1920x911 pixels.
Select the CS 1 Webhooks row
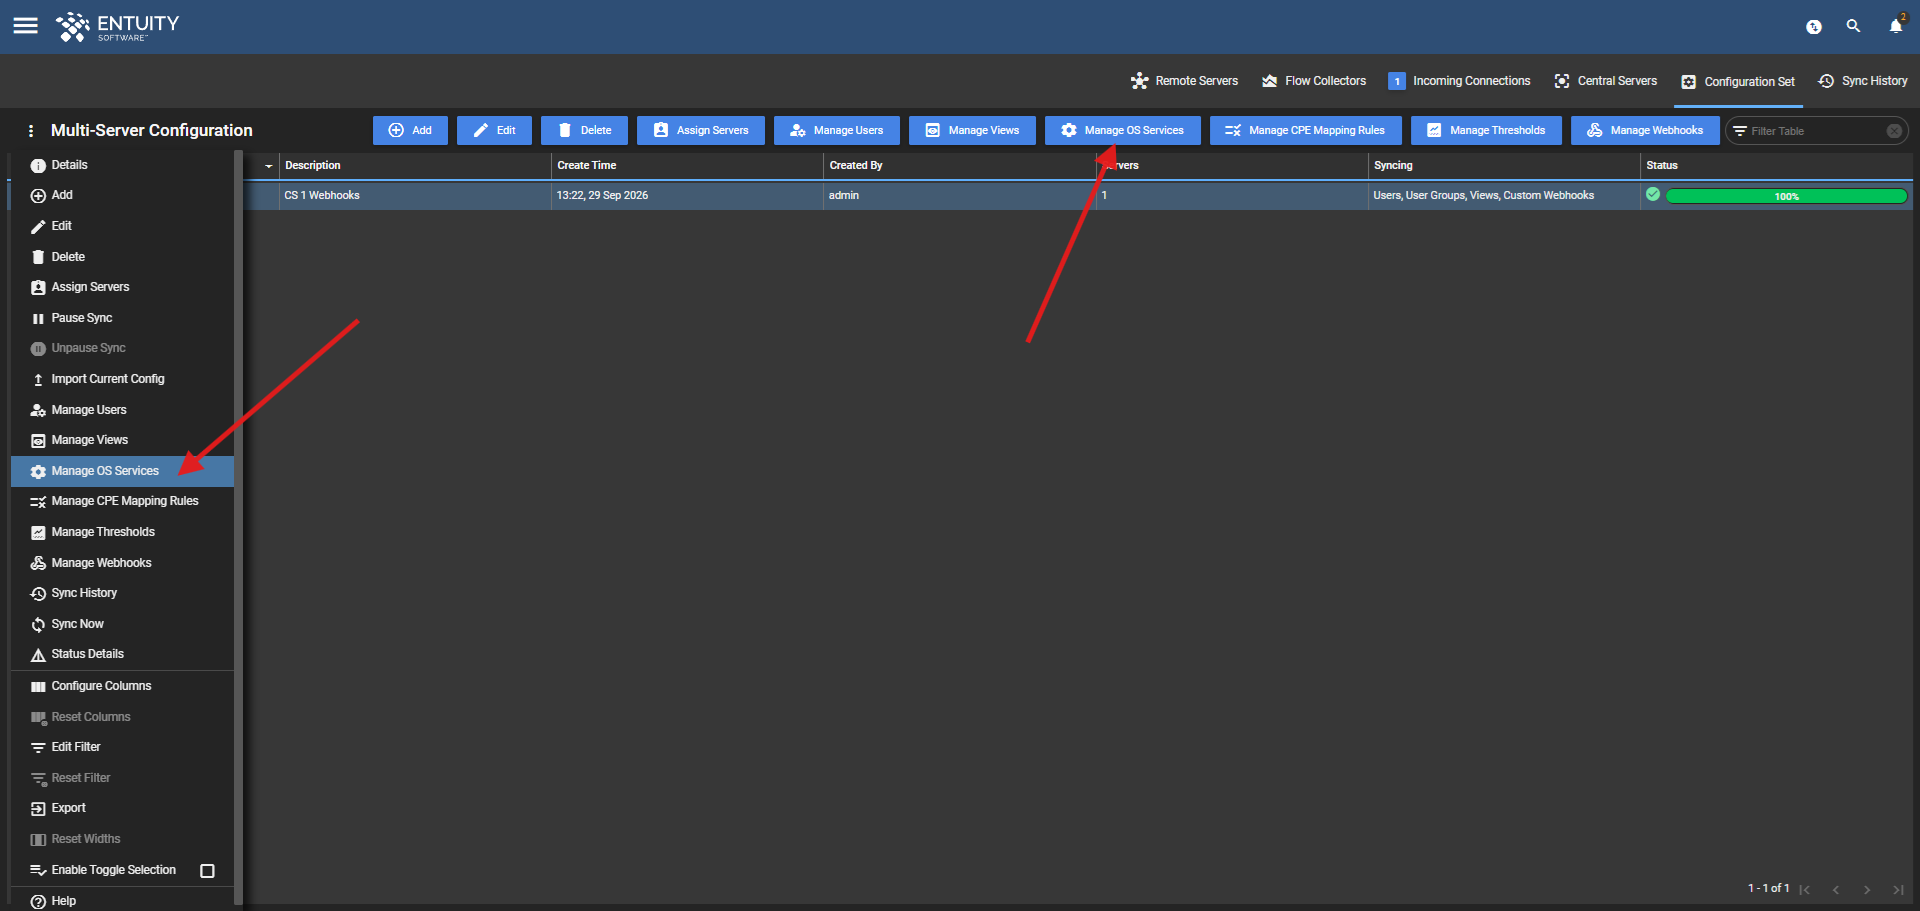pos(1078,196)
